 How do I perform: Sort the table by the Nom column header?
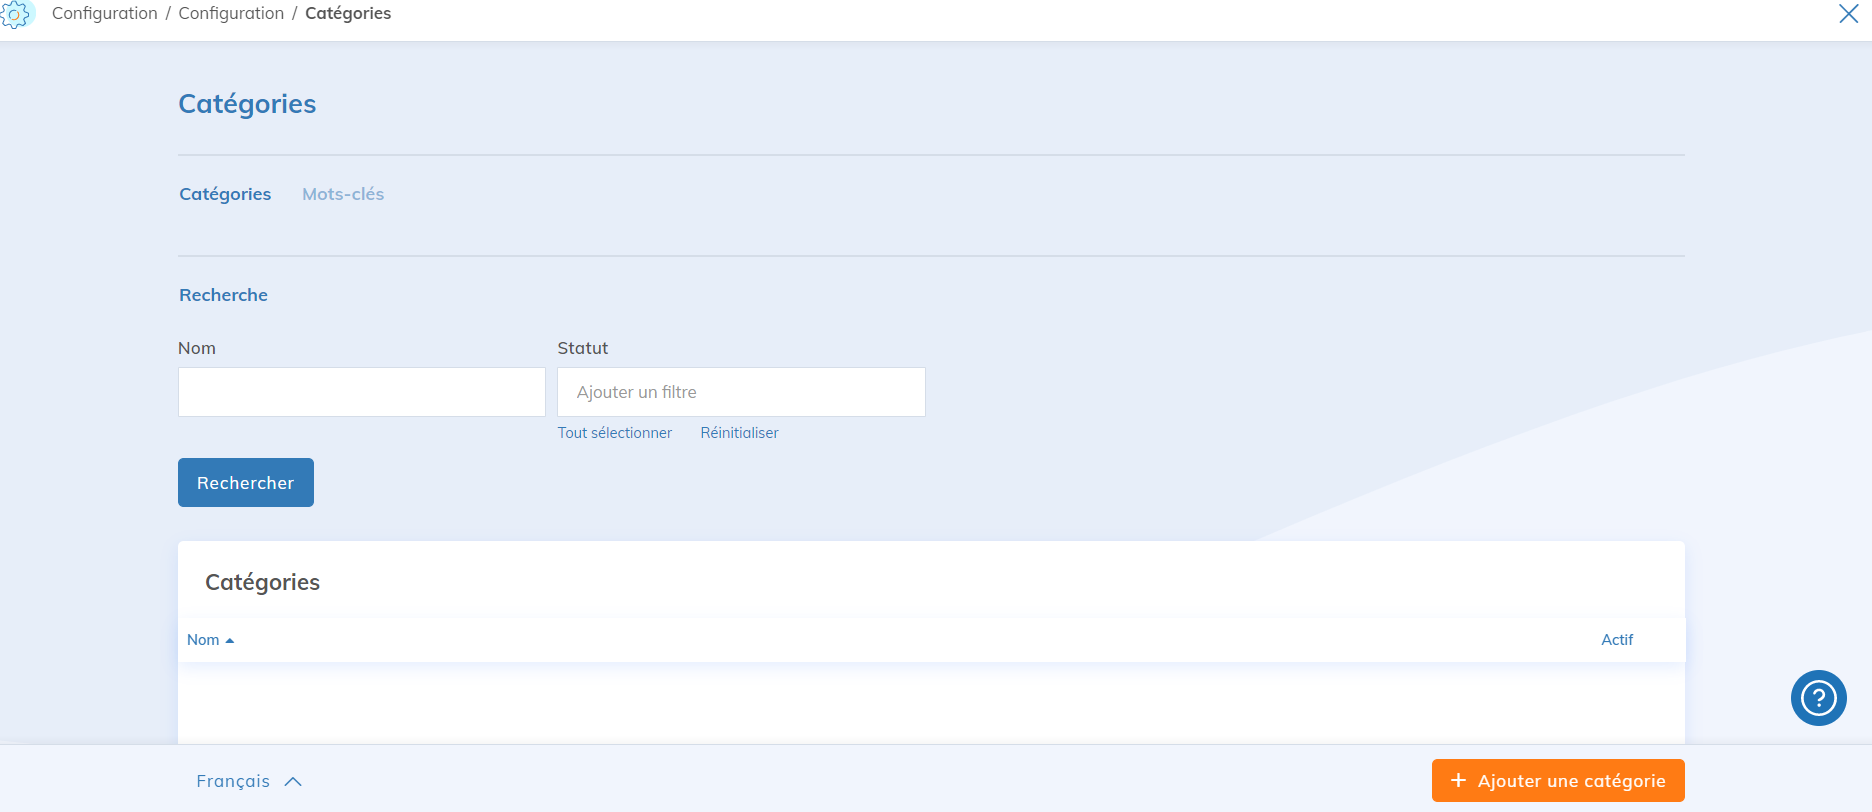pos(203,640)
